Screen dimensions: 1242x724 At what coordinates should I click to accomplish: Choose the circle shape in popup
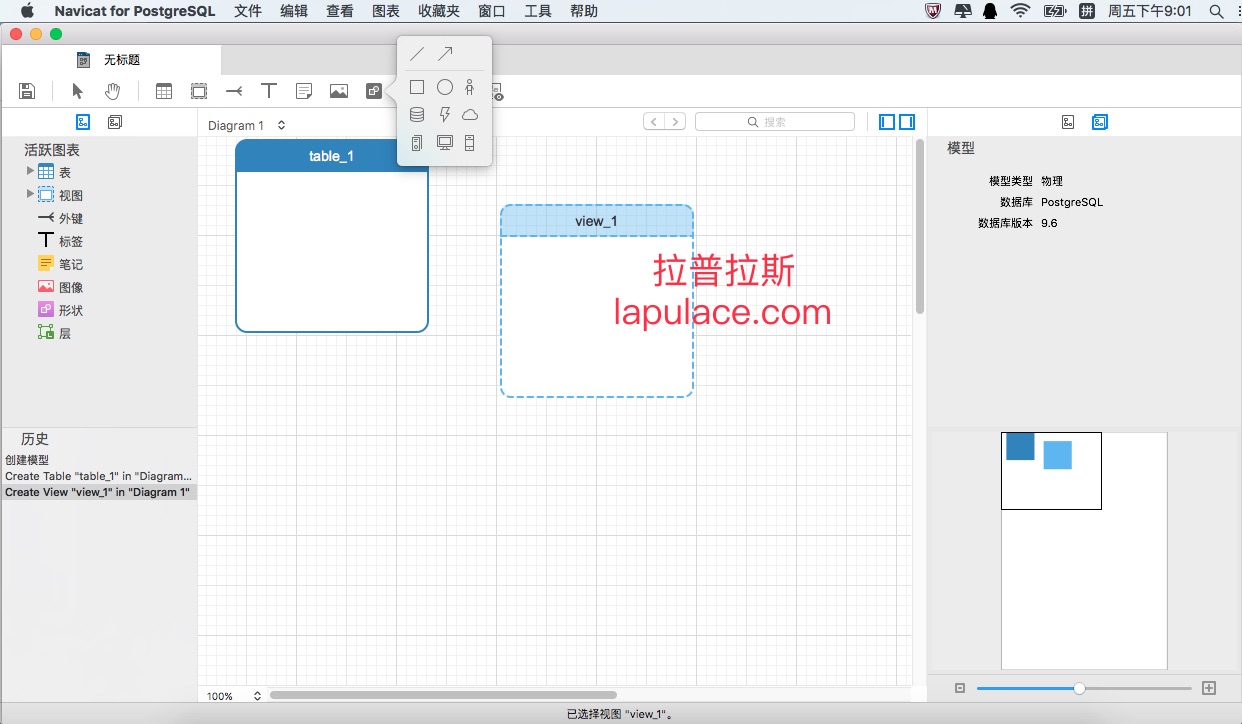pyautogui.click(x=445, y=88)
